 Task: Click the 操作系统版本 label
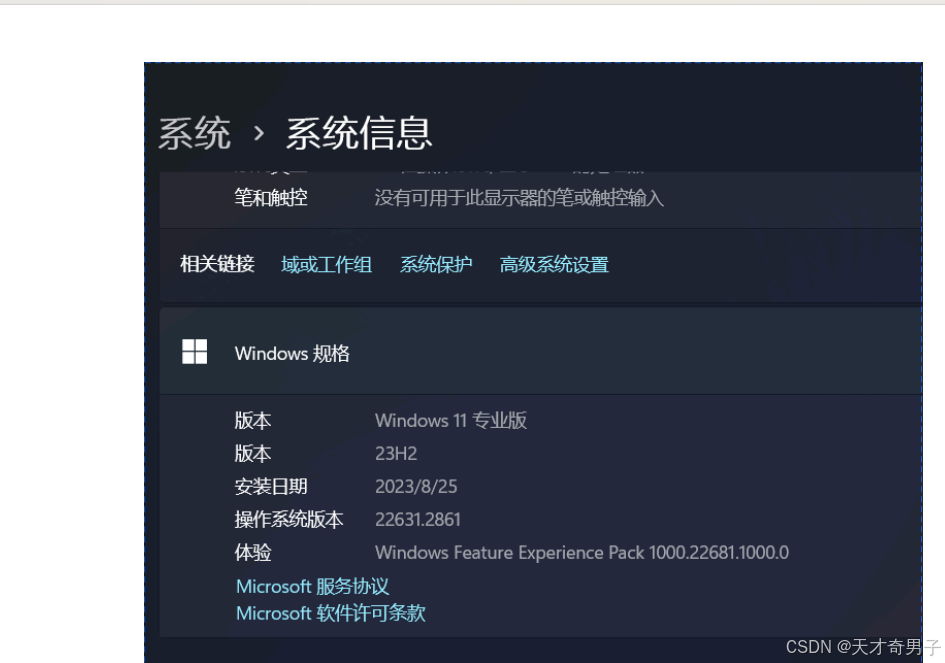[x=289, y=519]
